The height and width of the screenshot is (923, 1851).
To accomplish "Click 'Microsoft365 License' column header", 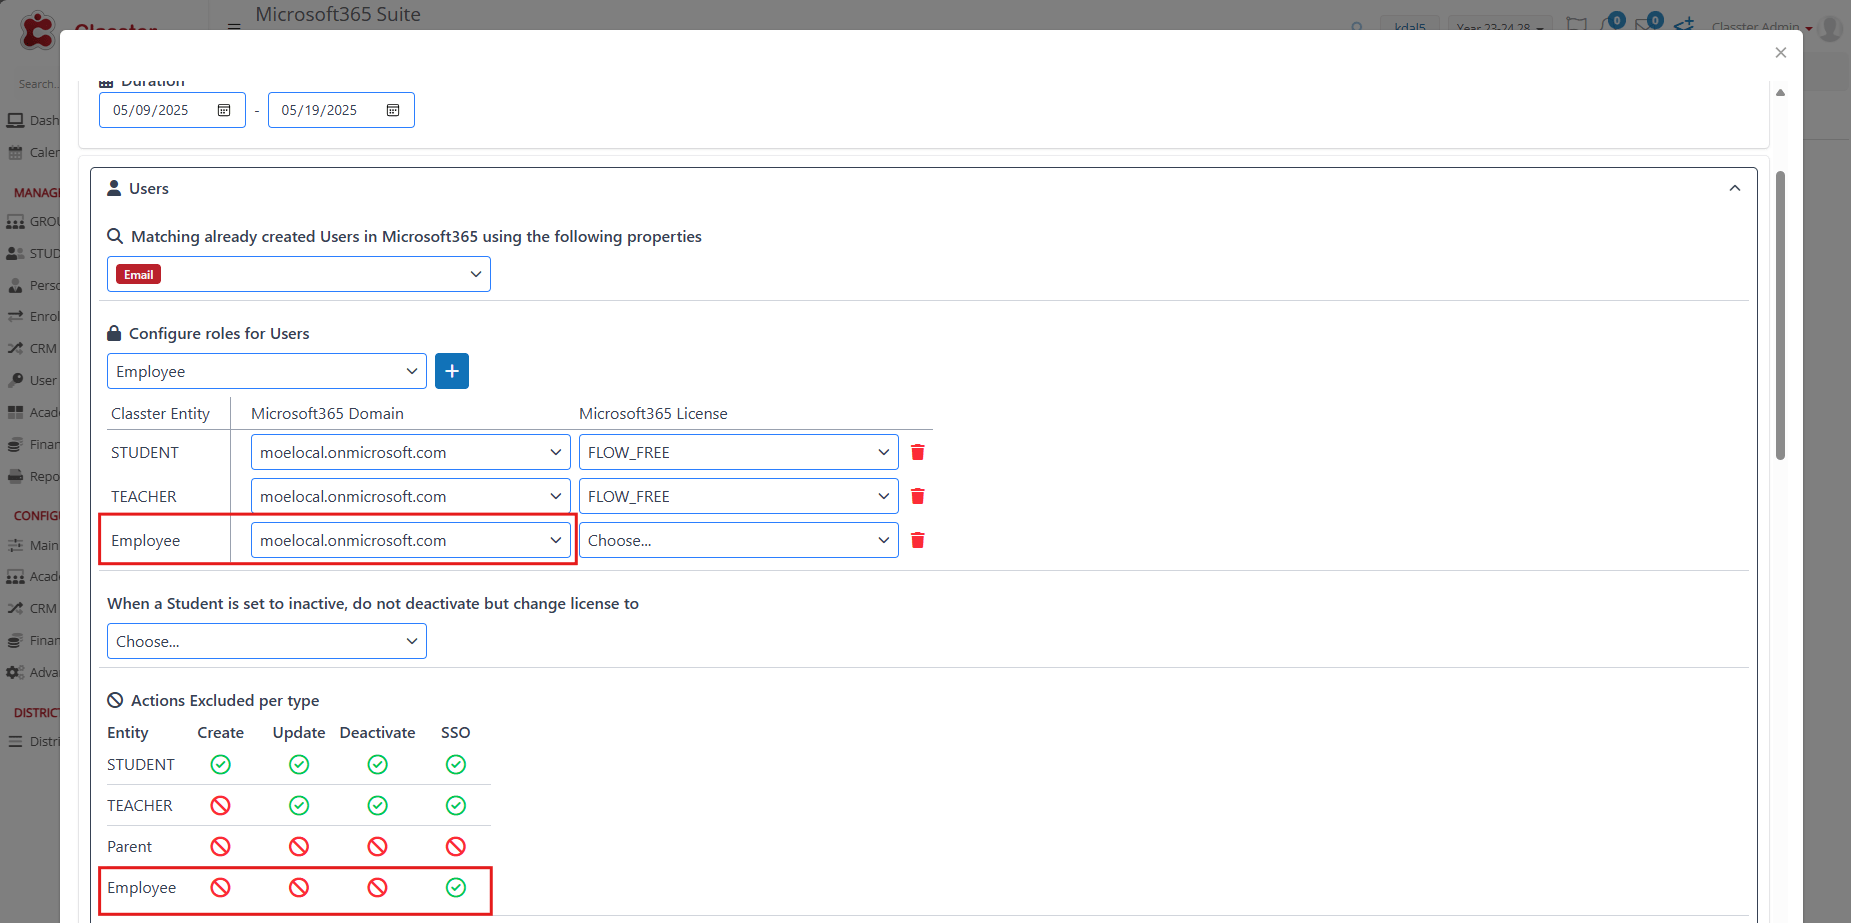I will tap(653, 413).
